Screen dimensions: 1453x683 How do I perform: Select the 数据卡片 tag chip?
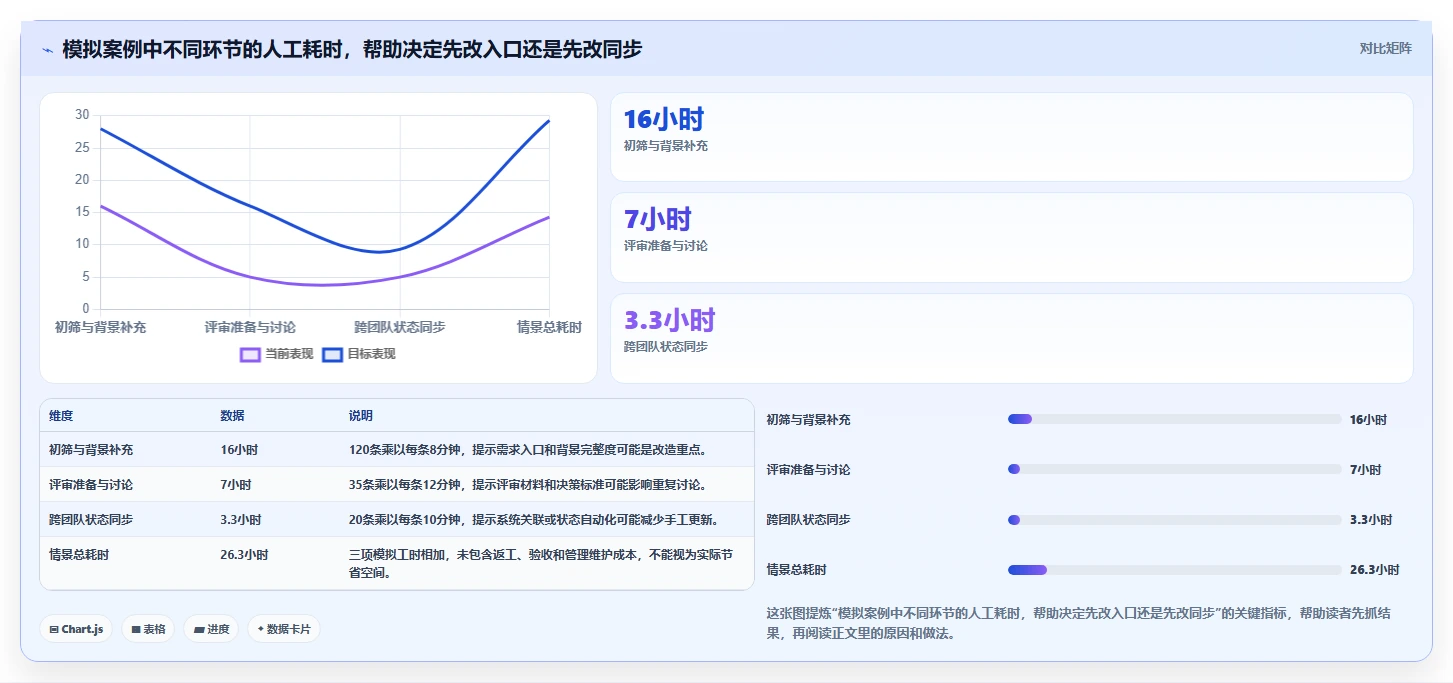(284, 629)
